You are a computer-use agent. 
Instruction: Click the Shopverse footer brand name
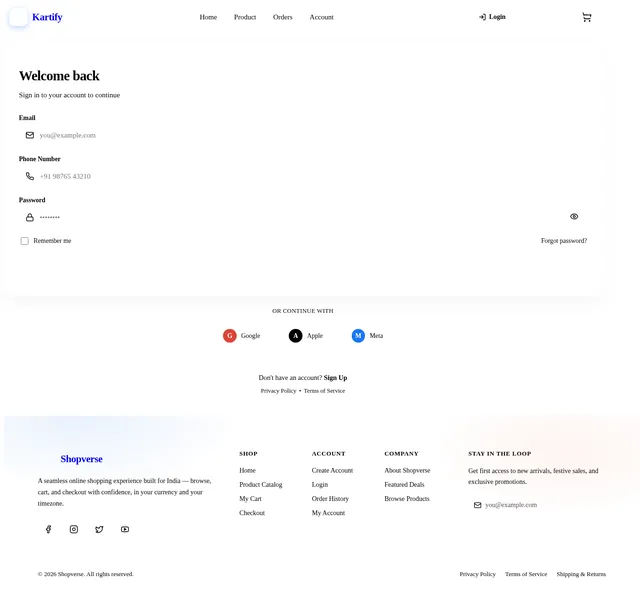(82, 459)
